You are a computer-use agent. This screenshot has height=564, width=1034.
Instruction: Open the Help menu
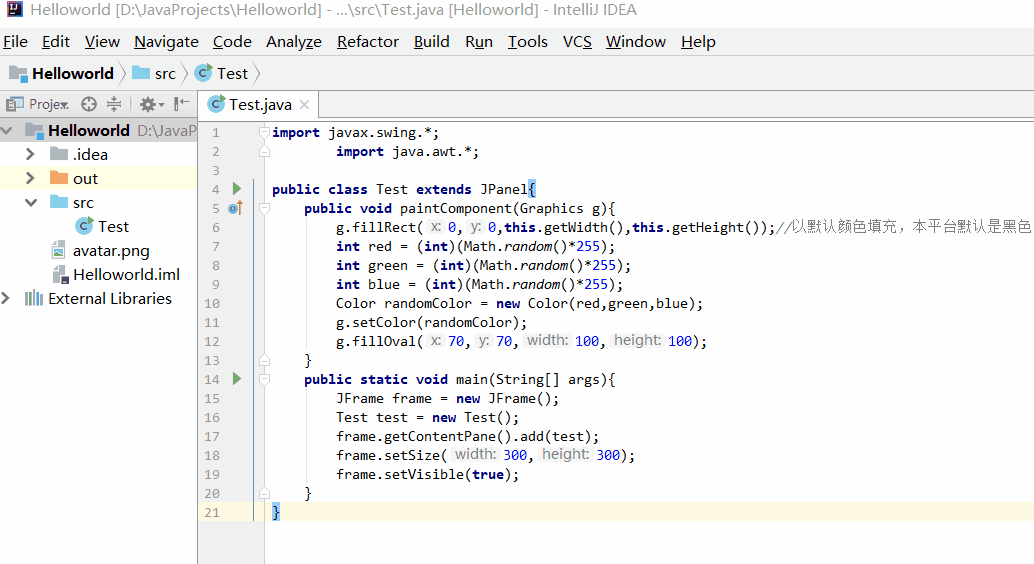[x=698, y=42]
